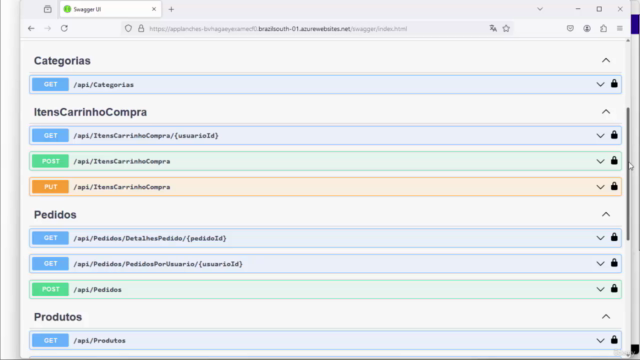Select the Swagger UI browser tab
Image resolution: width=640 pixels, height=360 pixels.
tap(110, 9)
